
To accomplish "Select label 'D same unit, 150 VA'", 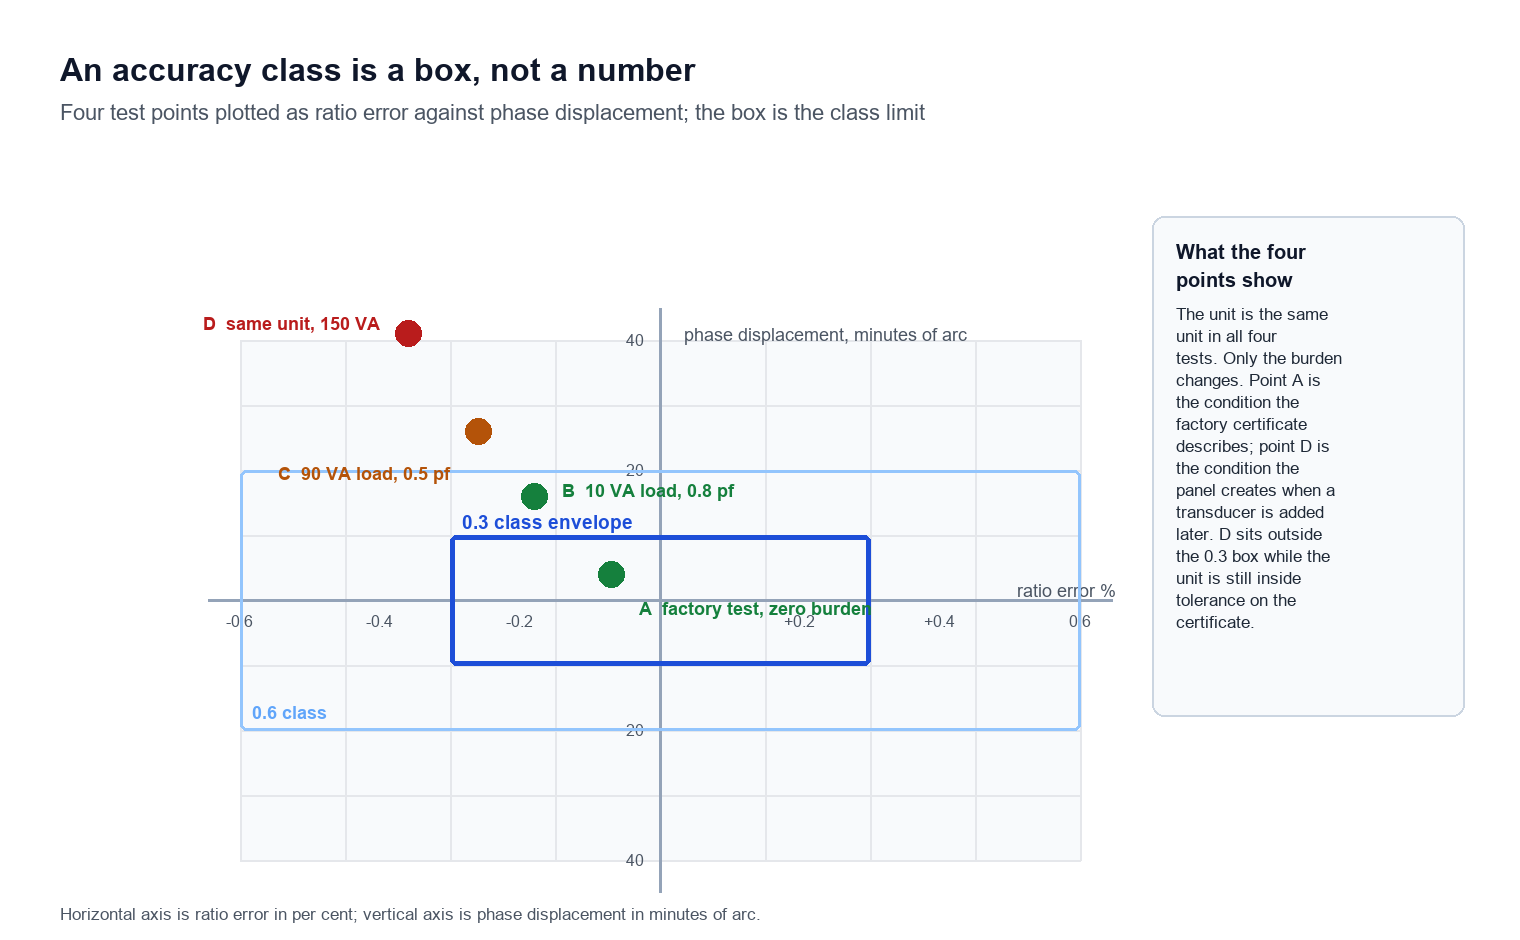I will pos(291,324).
